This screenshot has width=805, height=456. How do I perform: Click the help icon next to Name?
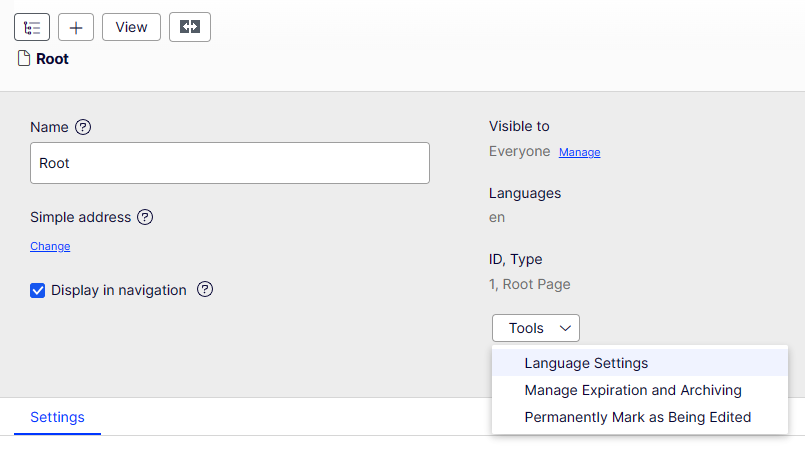(x=83, y=127)
